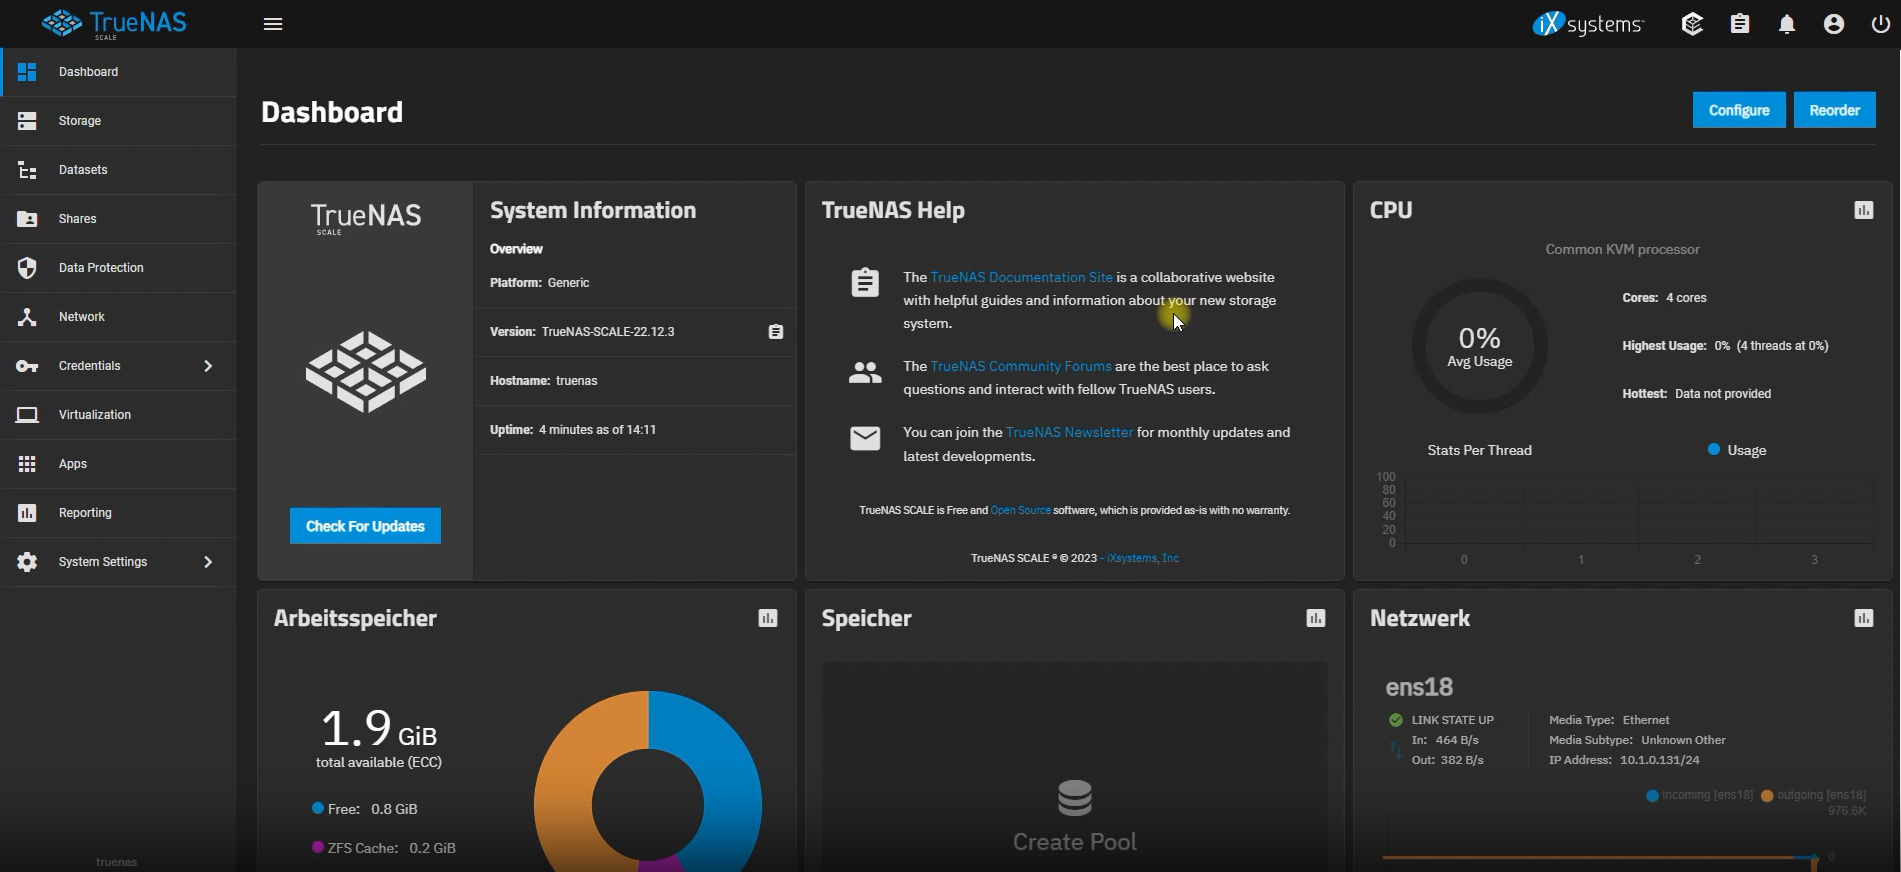Click the power icon in top bar

point(1880,24)
